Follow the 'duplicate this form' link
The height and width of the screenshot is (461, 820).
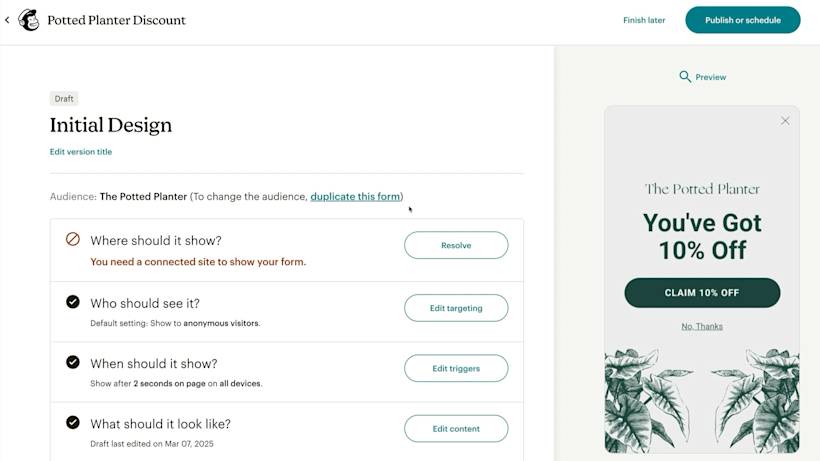(355, 197)
